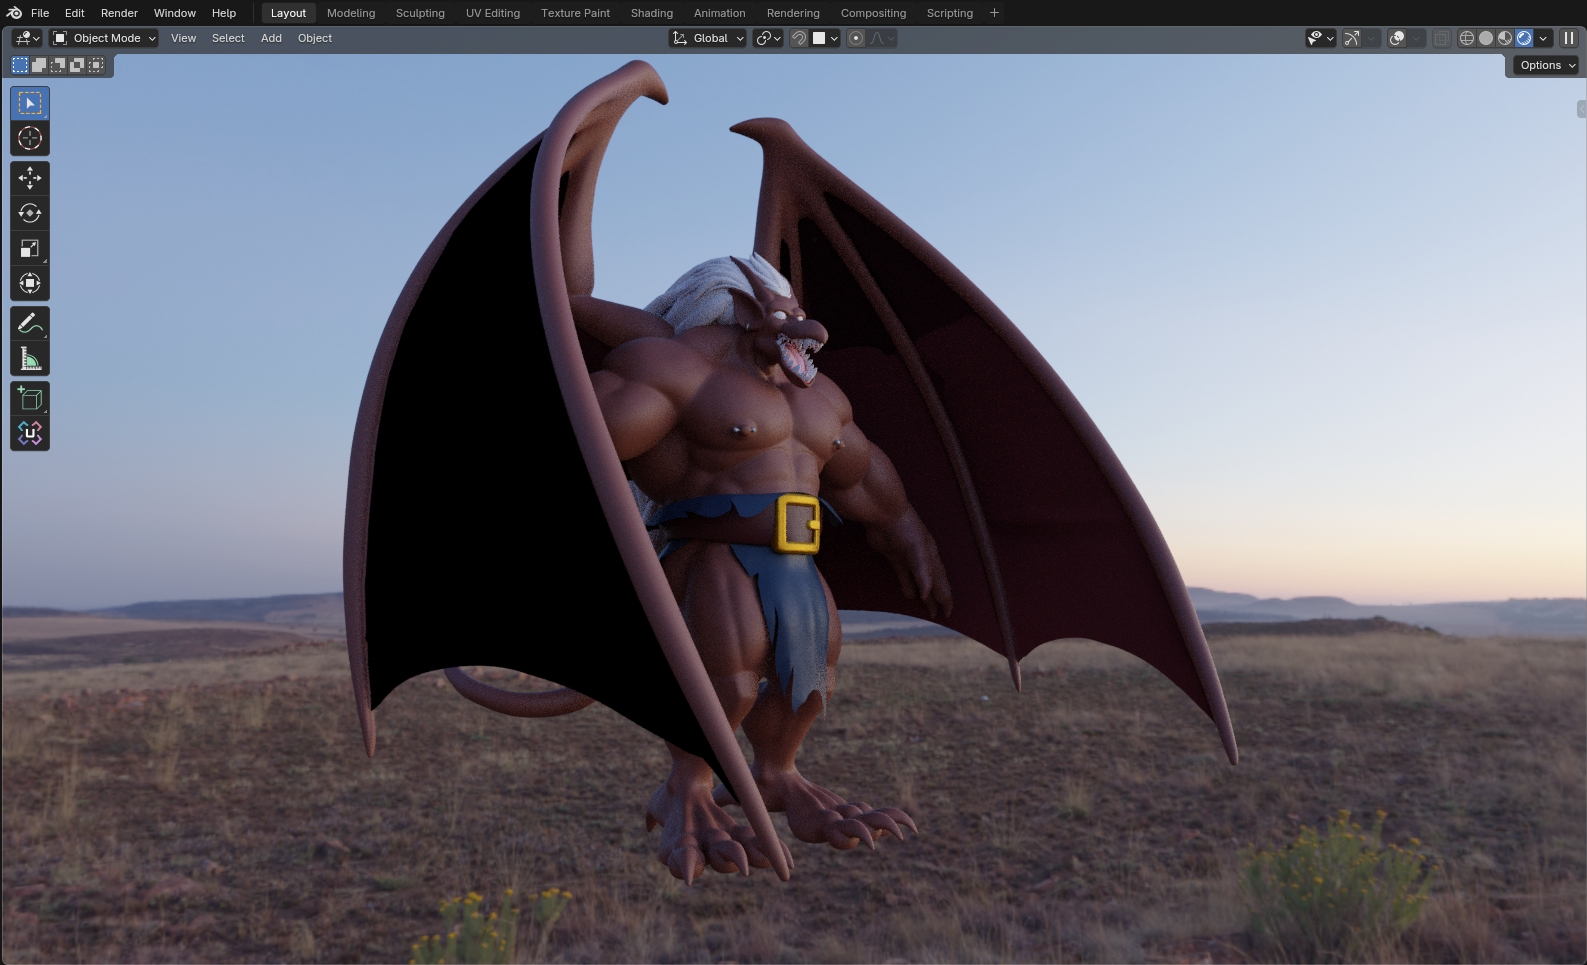Toggle viewport gizmos display
This screenshot has width=1587, height=965.
(1352, 38)
